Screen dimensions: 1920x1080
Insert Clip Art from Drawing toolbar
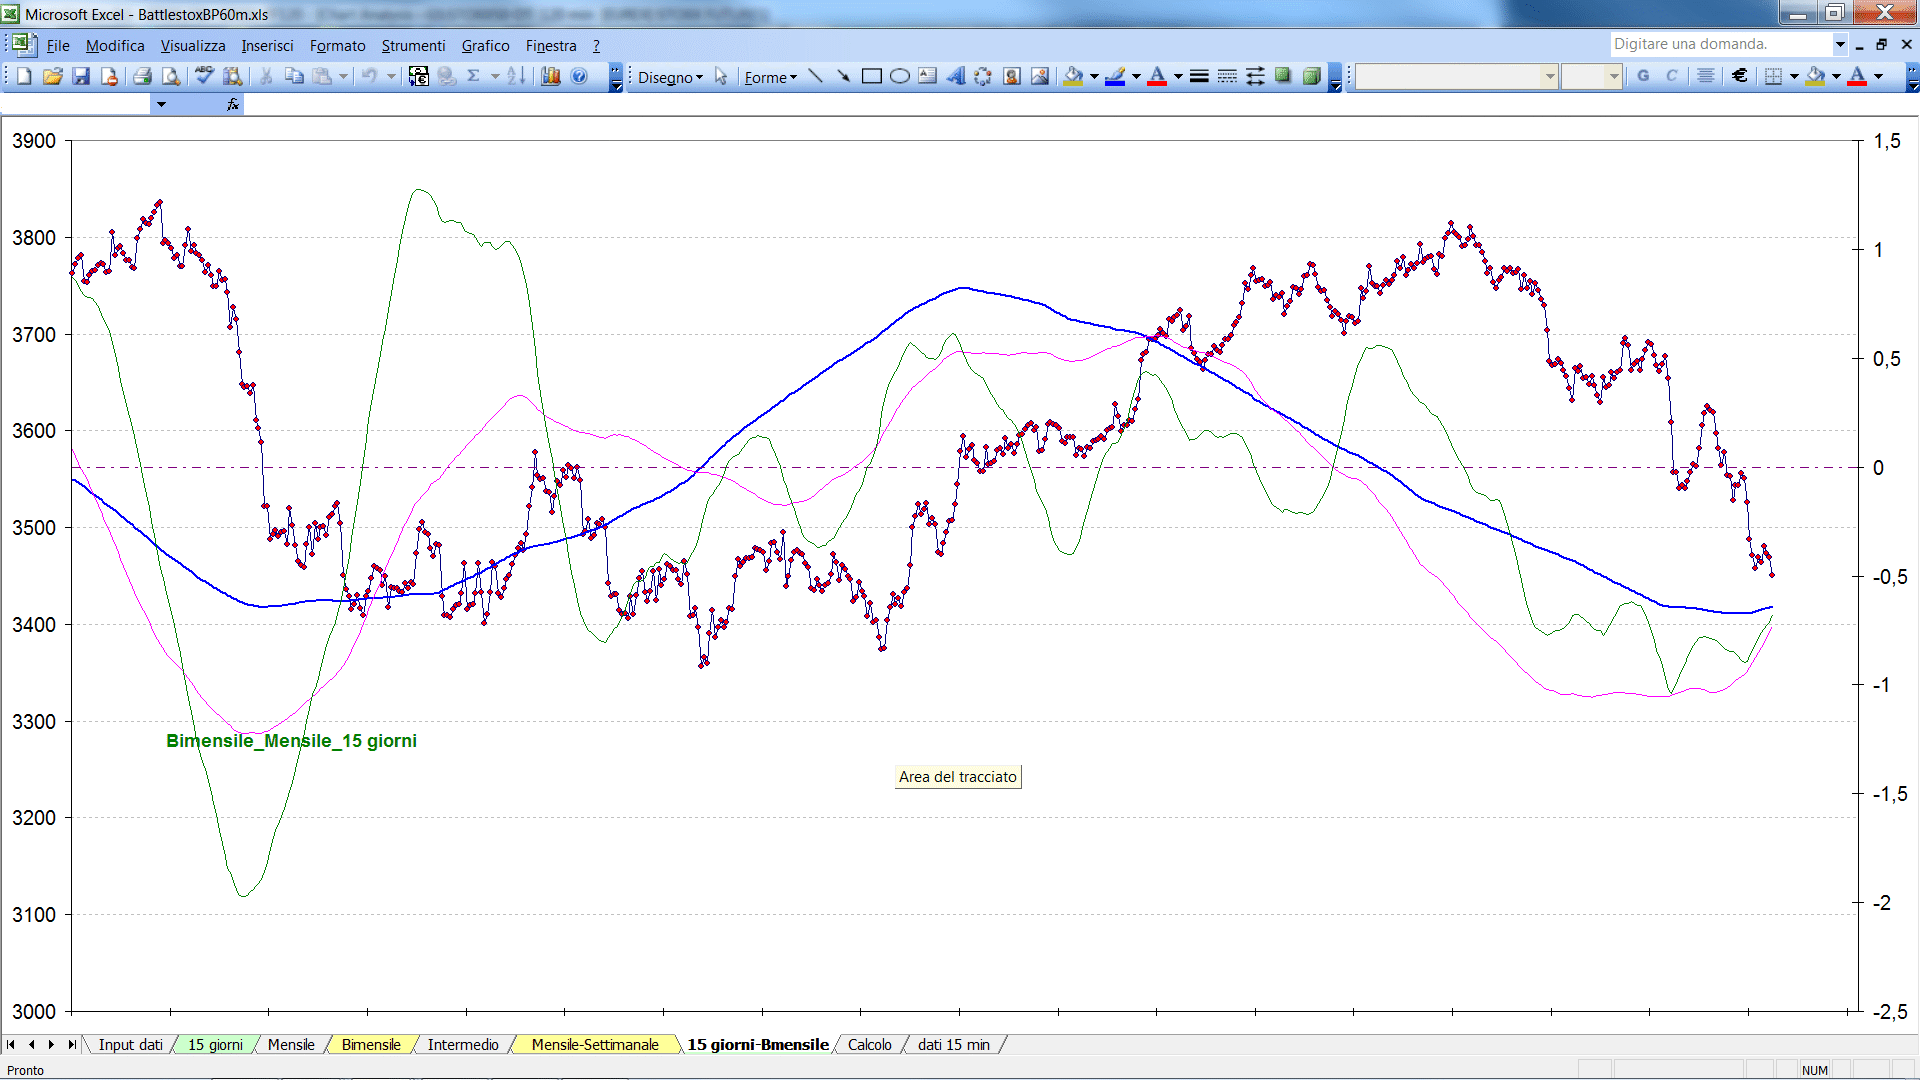pyautogui.click(x=1012, y=76)
